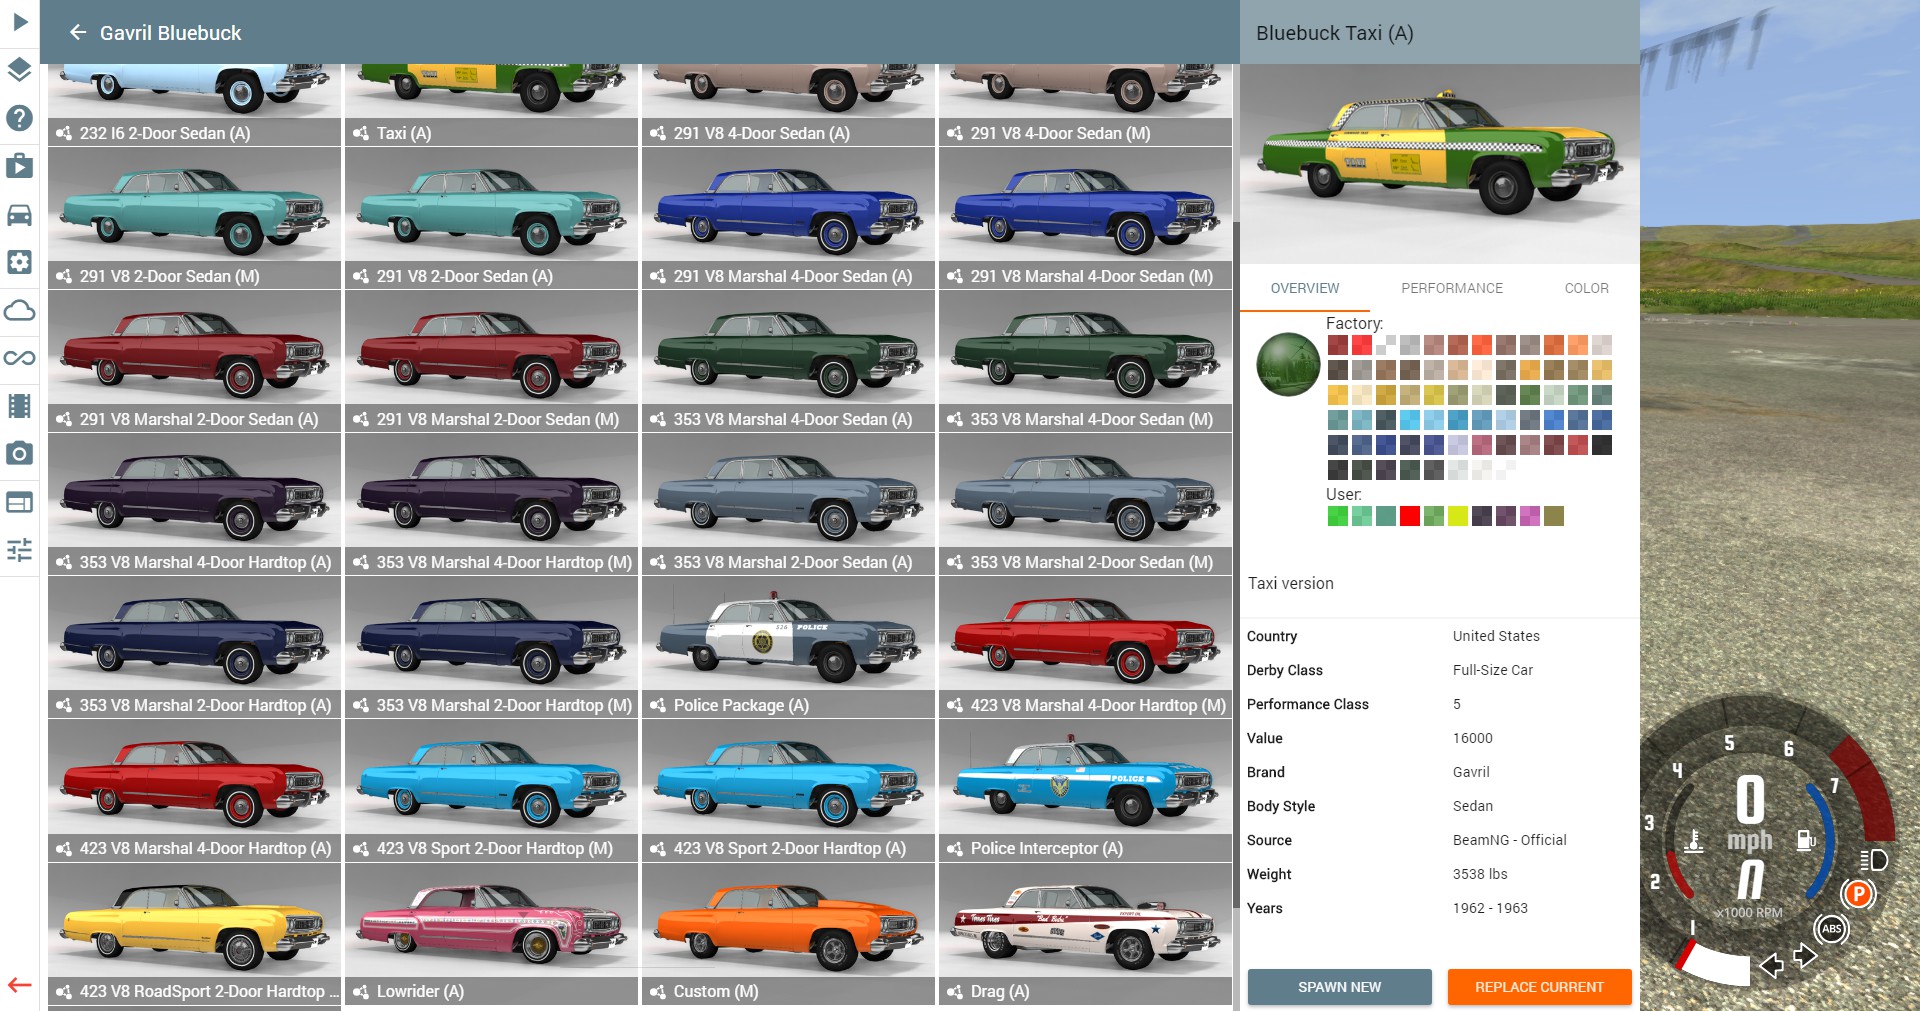Click the "16000" value entry
1920x1011 pixels.
point(1473,738)
